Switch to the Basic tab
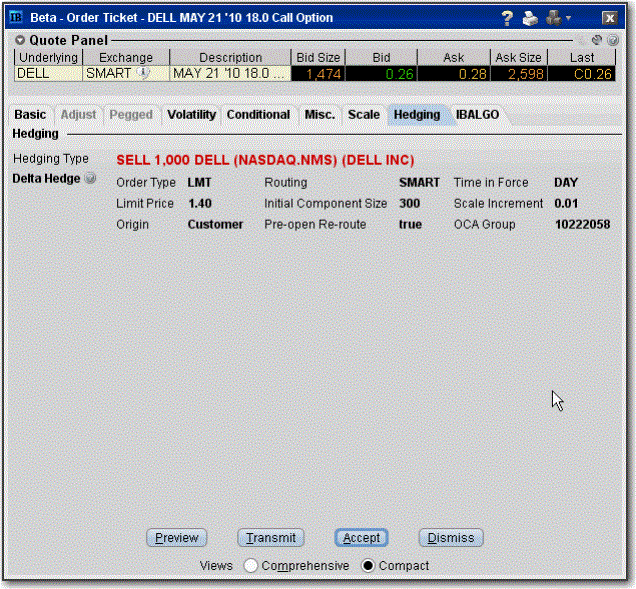 tap(30, 115)
